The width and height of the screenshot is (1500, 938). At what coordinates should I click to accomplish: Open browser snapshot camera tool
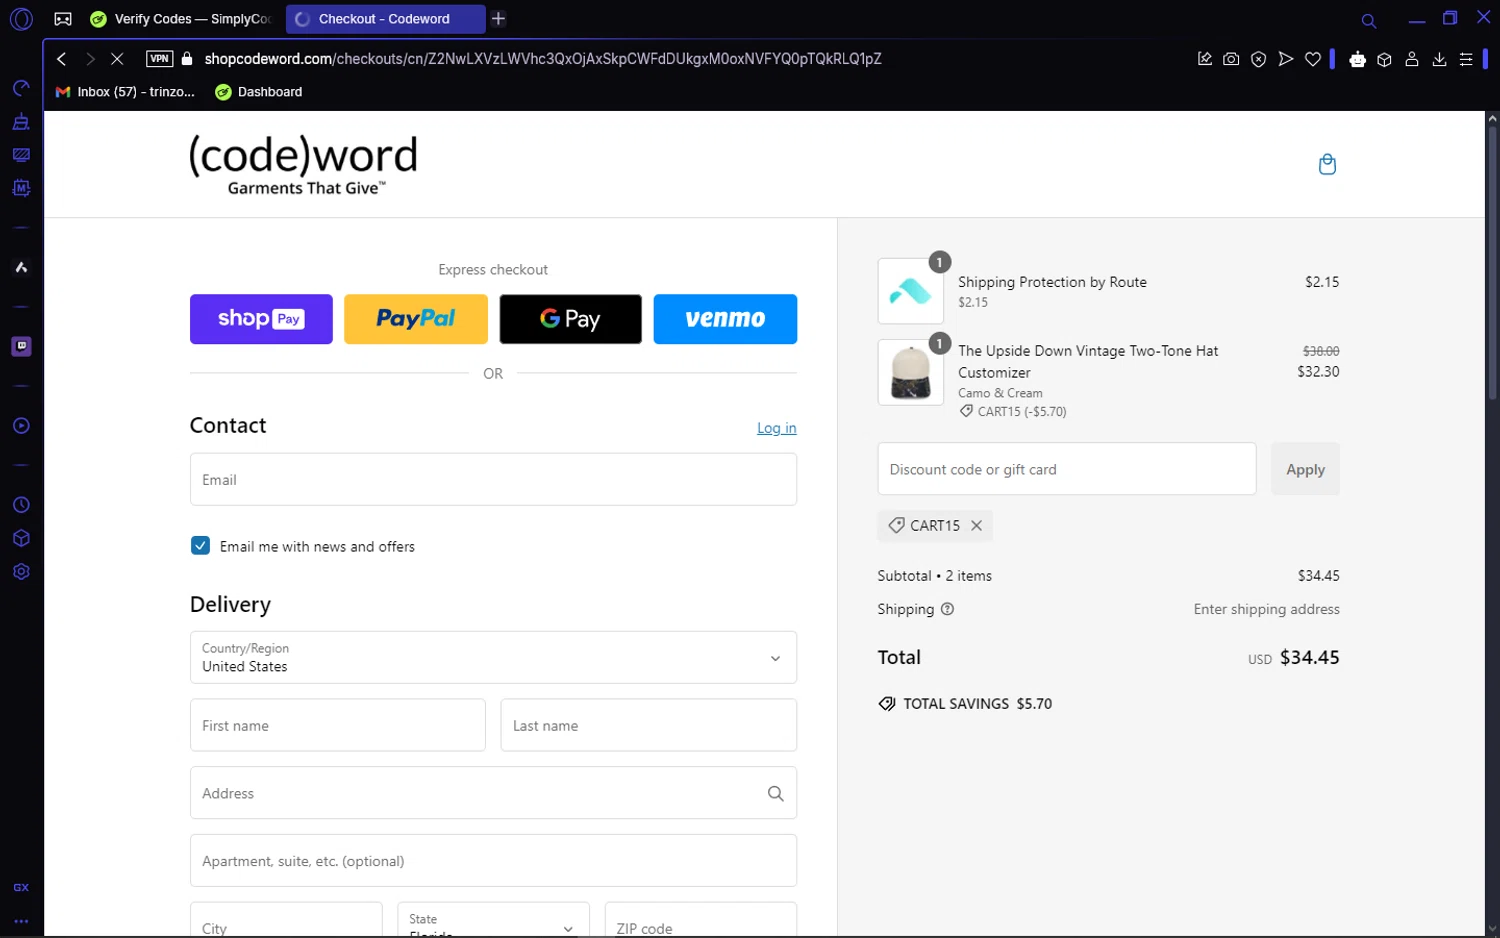1231,59
